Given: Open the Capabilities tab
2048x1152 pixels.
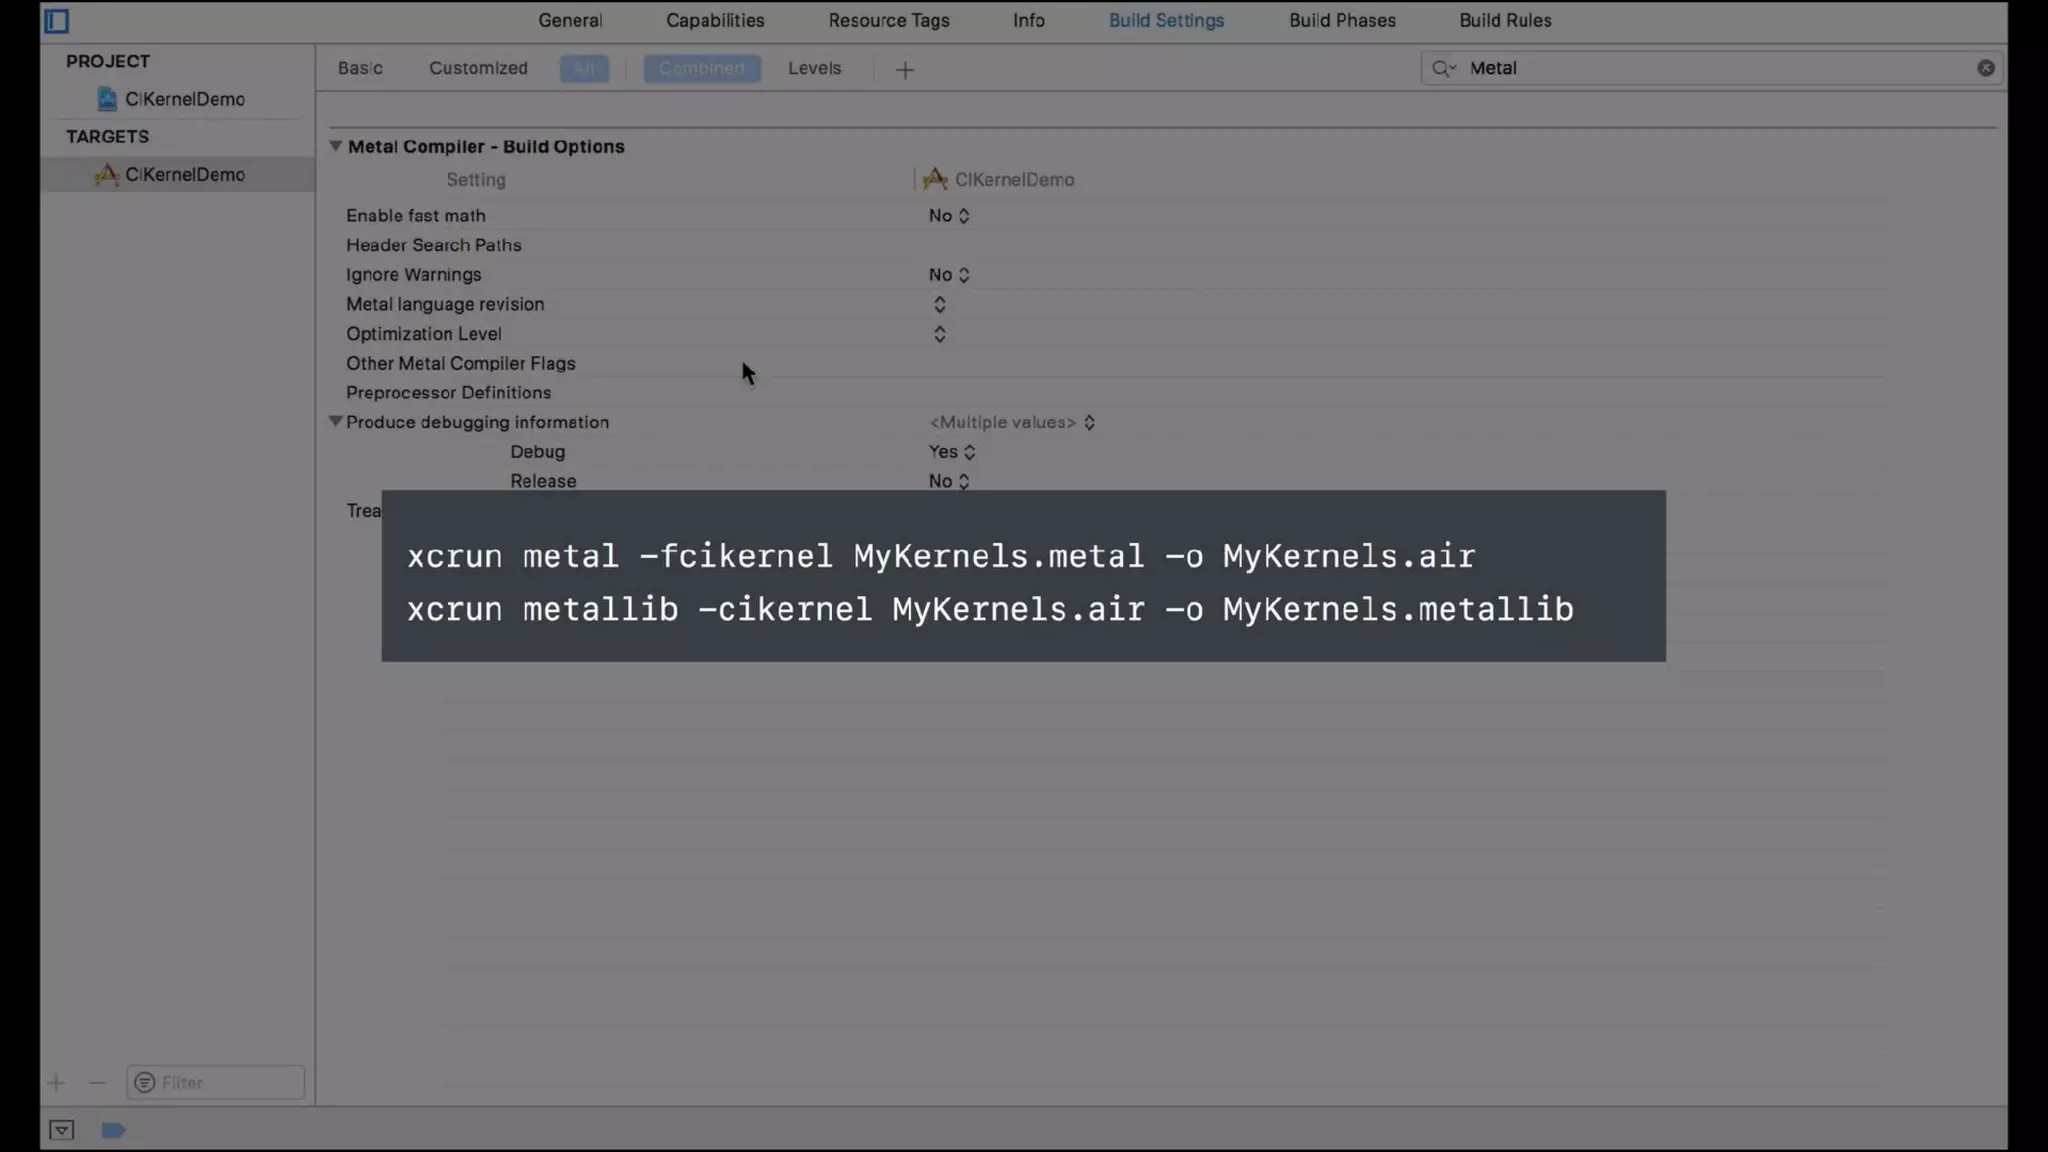Looking at the screenshot, I should [714, 21].
